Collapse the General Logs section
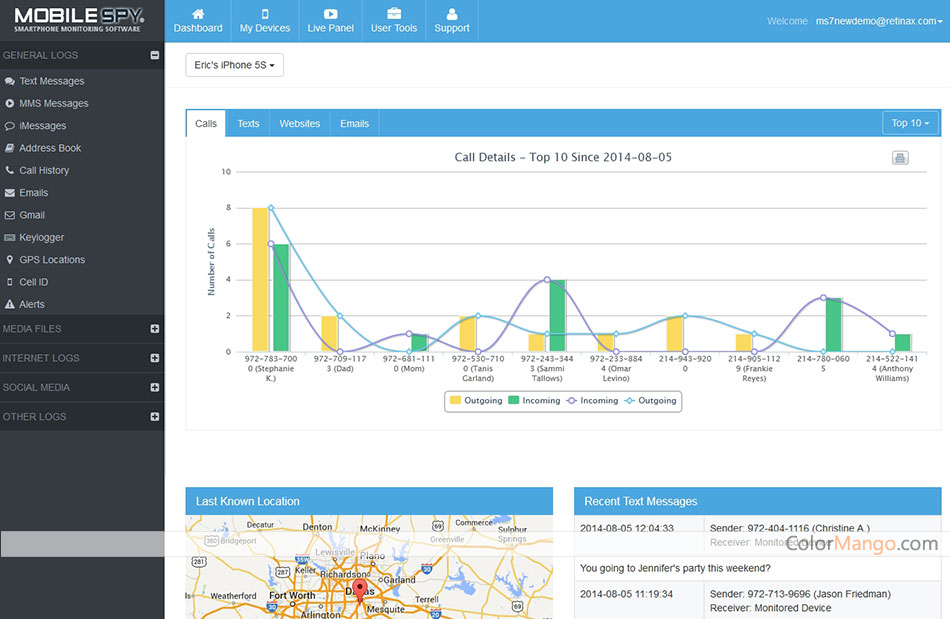The height and width of the screenshot is (619, 950). pos(154,55)
